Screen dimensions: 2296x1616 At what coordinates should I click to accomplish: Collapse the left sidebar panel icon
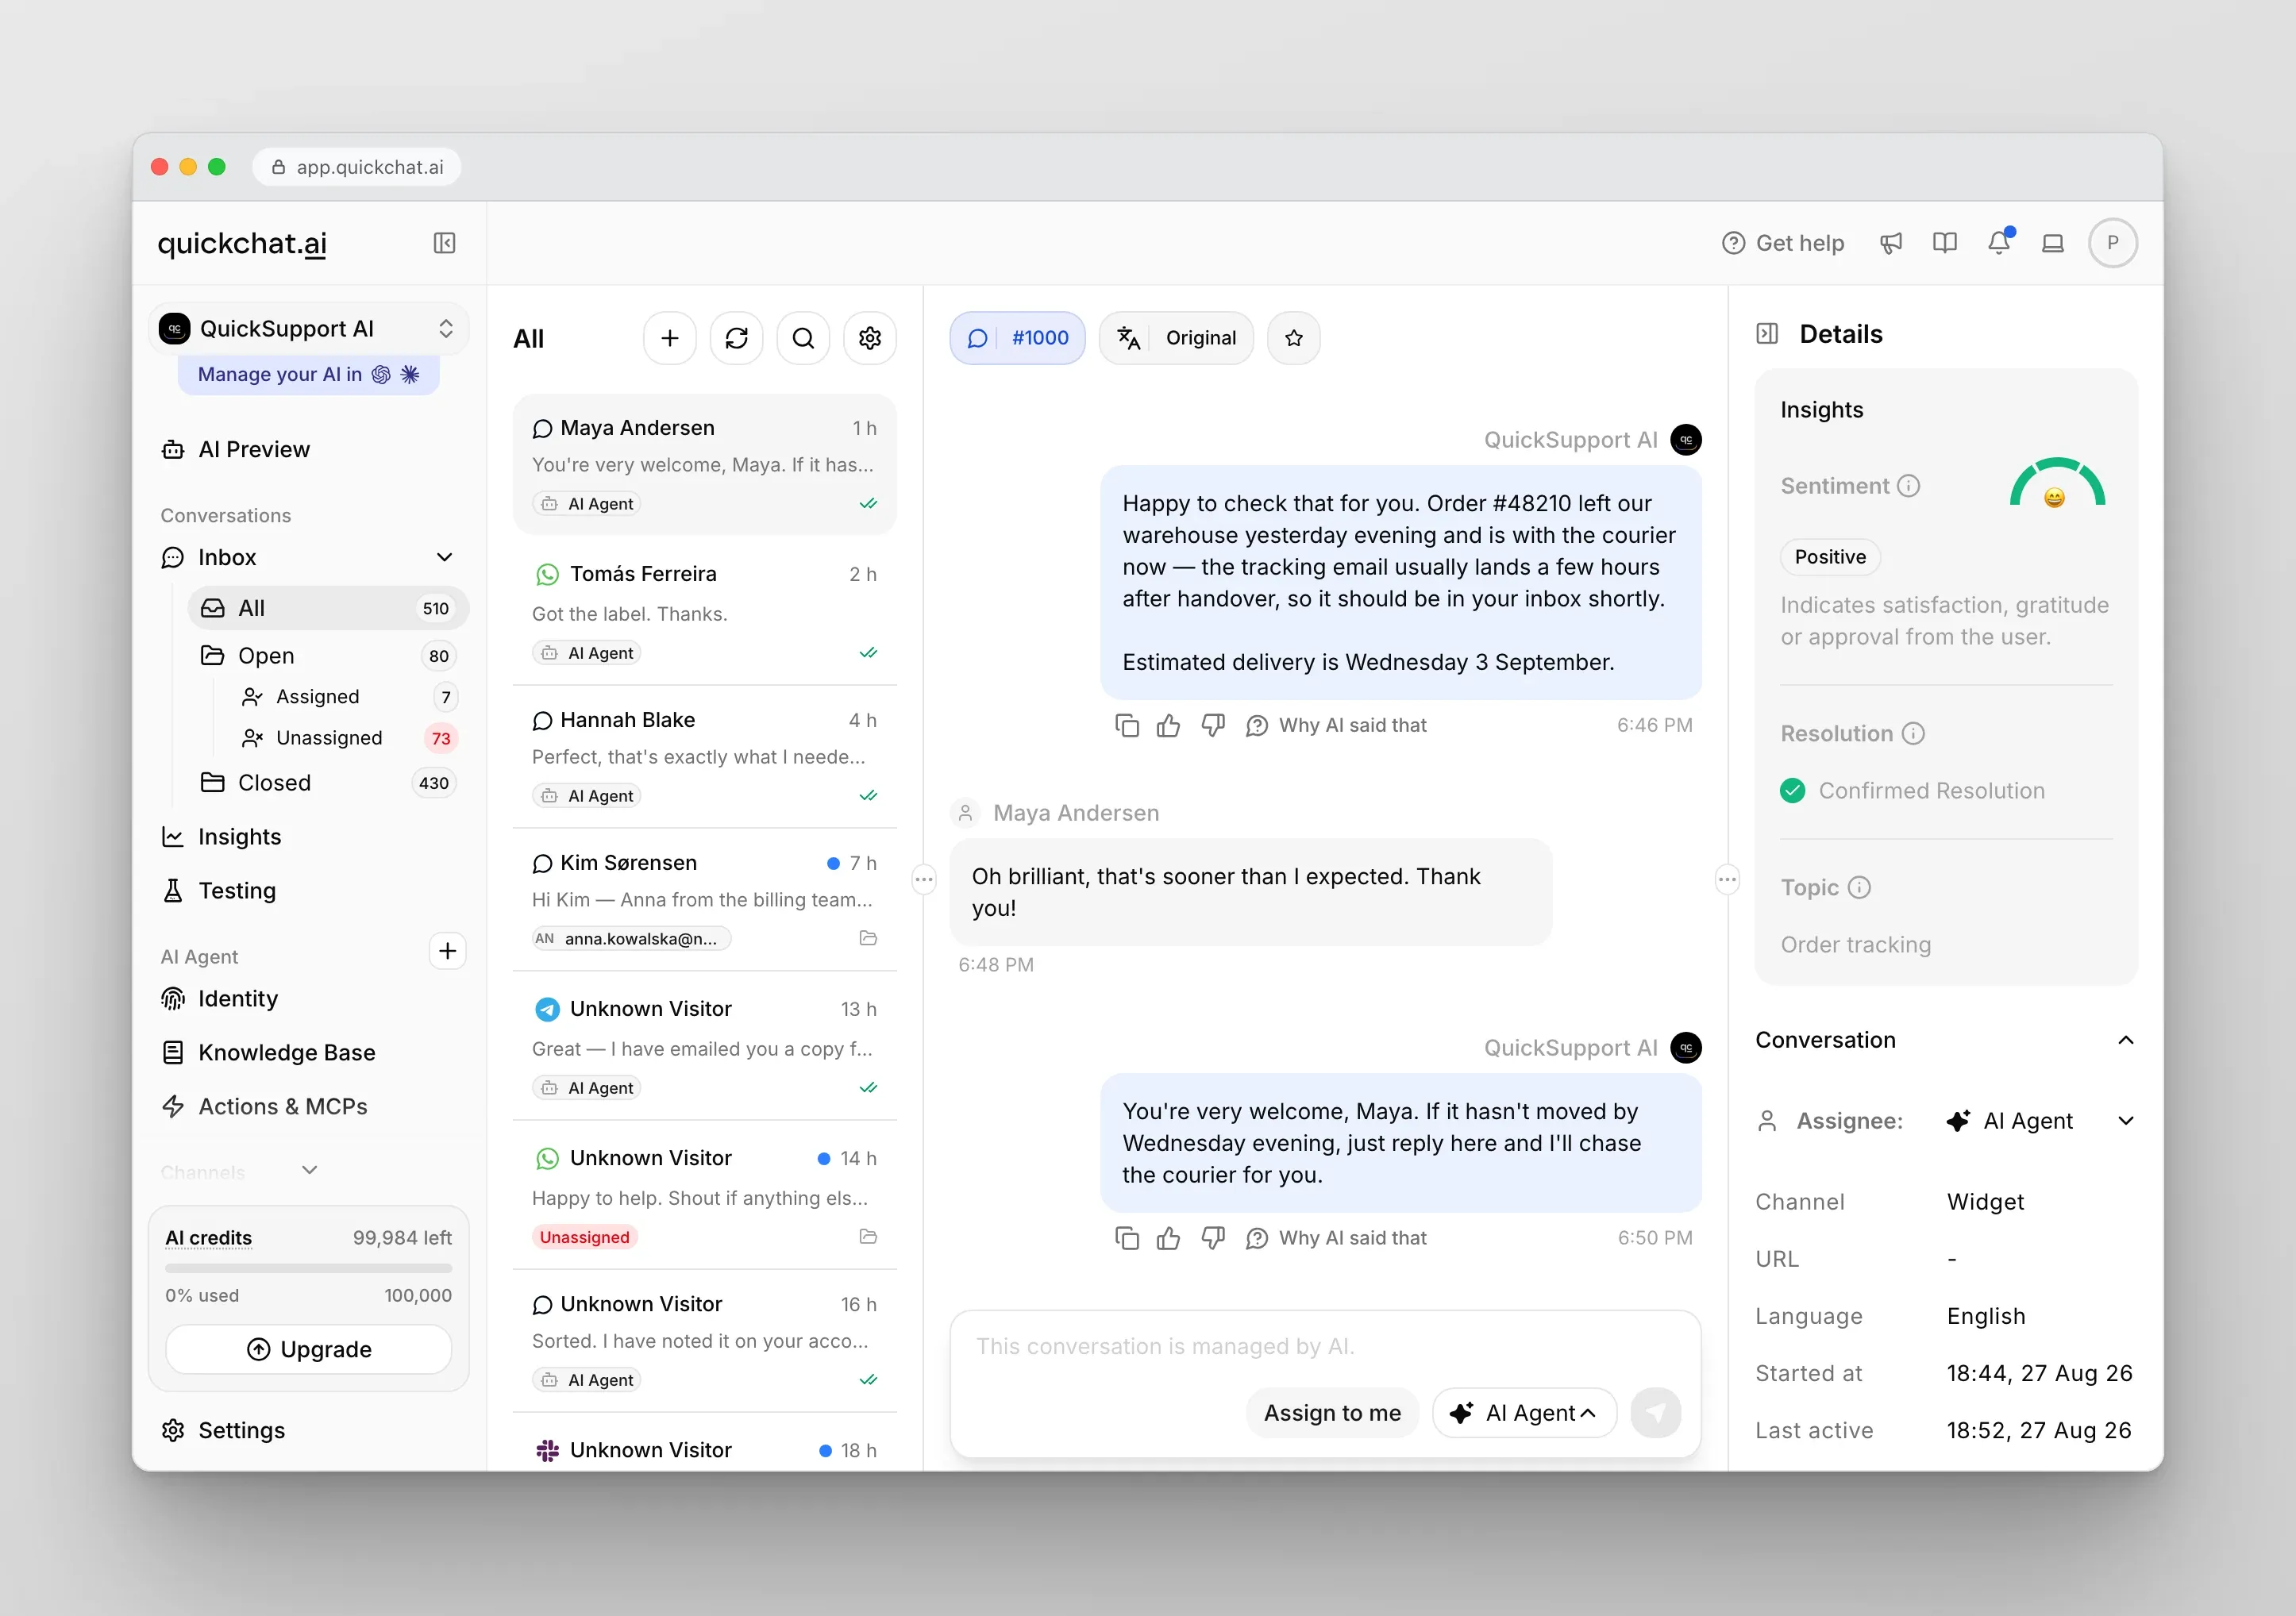(444, 243)
